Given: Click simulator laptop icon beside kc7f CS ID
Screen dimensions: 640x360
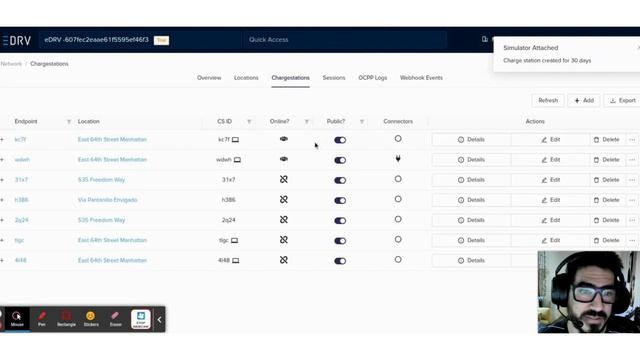Looking at the screenshot, I should click(236, 140).
